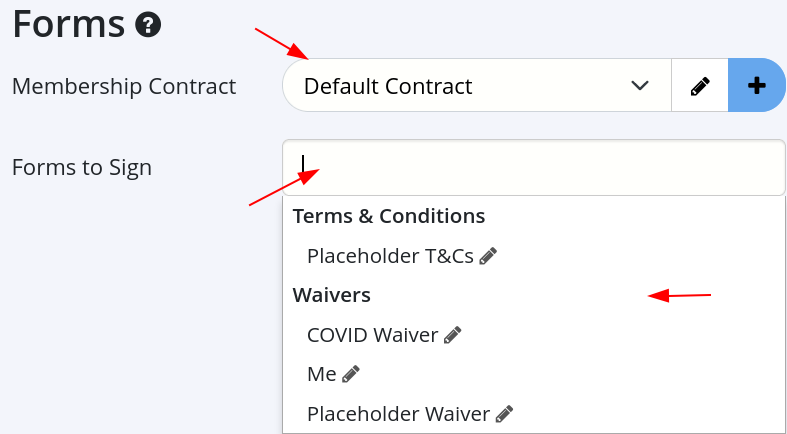The width and height of the screenshot is (787, 434).
Task: Choose the Me waiver option
Action: pos(321,374)
